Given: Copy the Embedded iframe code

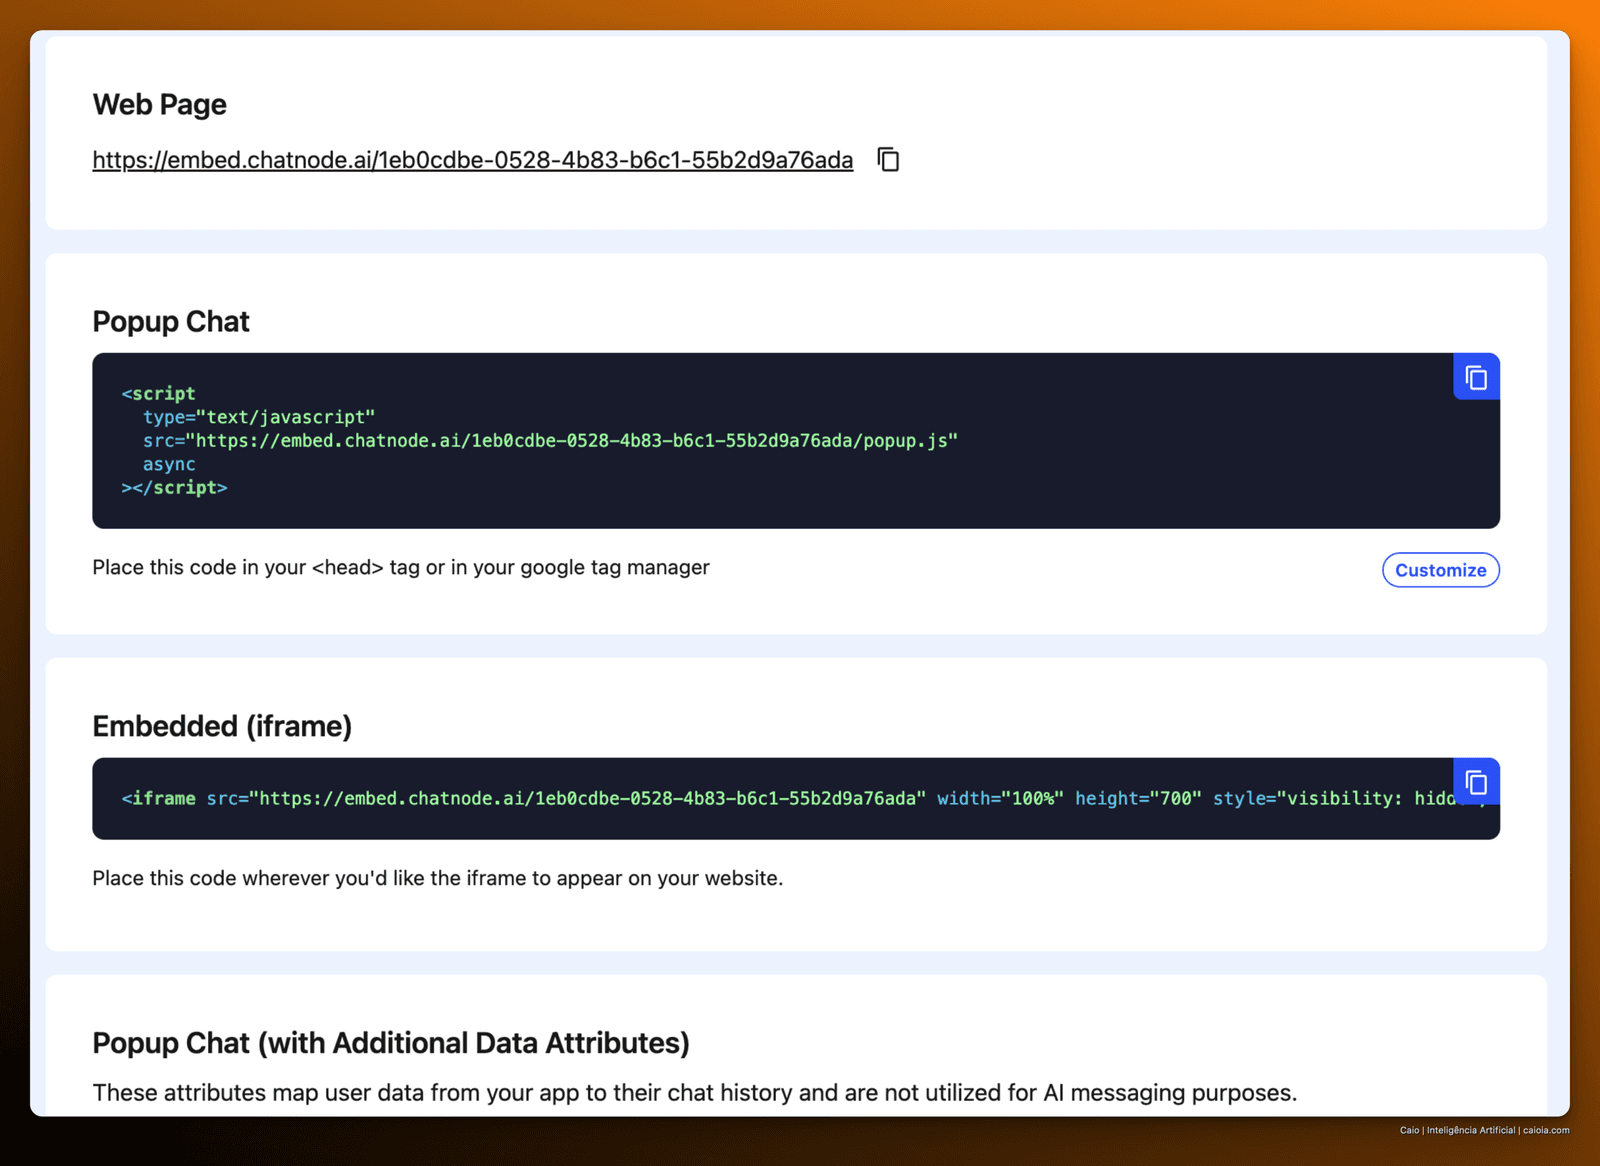Looking at the screenshot, I should coord(1476,782).
